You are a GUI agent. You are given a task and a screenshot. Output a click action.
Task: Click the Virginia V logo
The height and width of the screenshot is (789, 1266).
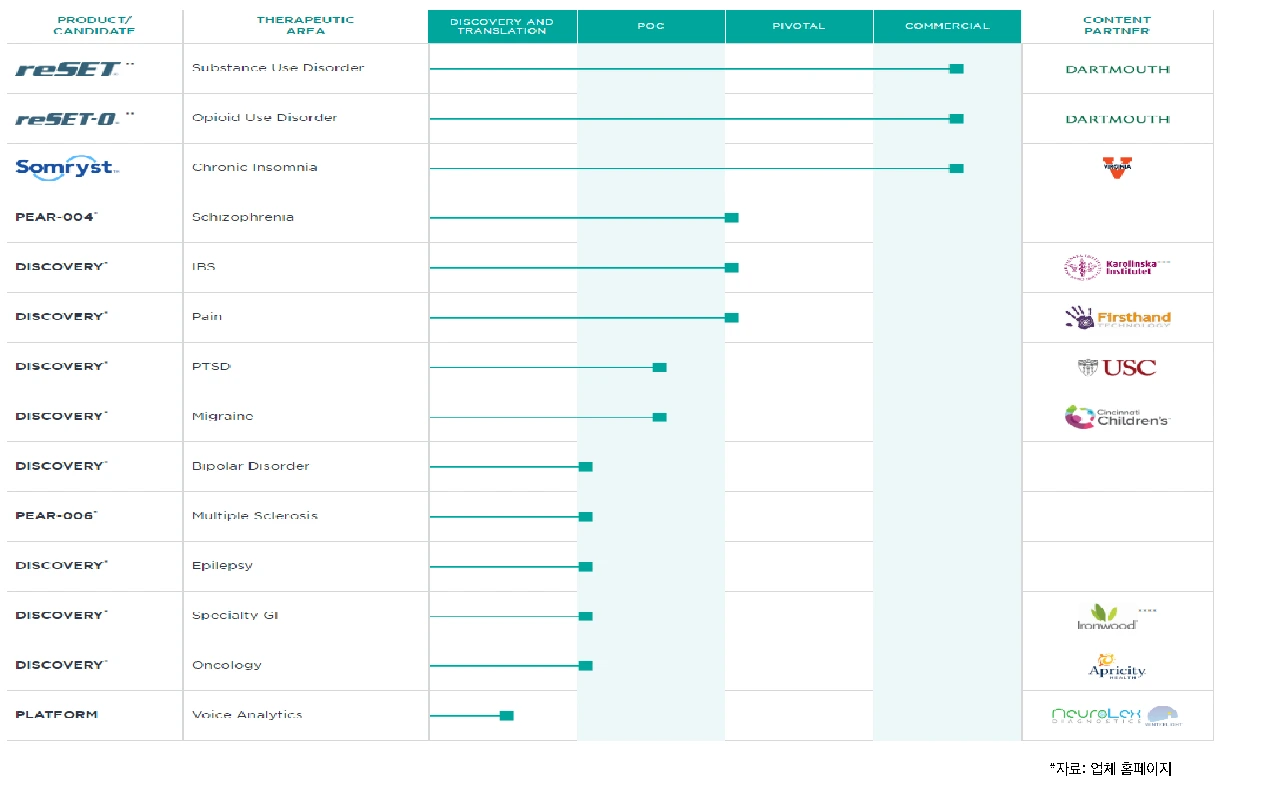coord(1117,168)
